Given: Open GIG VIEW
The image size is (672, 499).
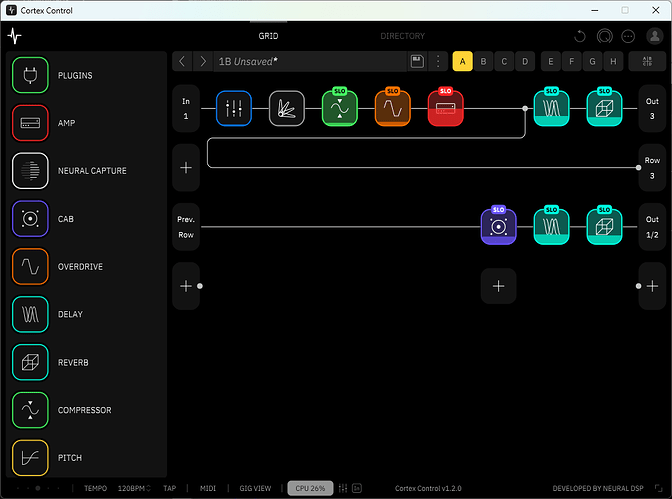Looking at the screenshot, I should click(255, 488).
